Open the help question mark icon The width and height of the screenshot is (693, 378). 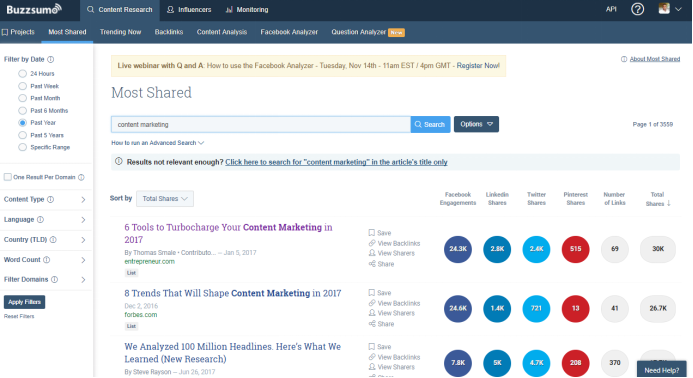[637, 9]
